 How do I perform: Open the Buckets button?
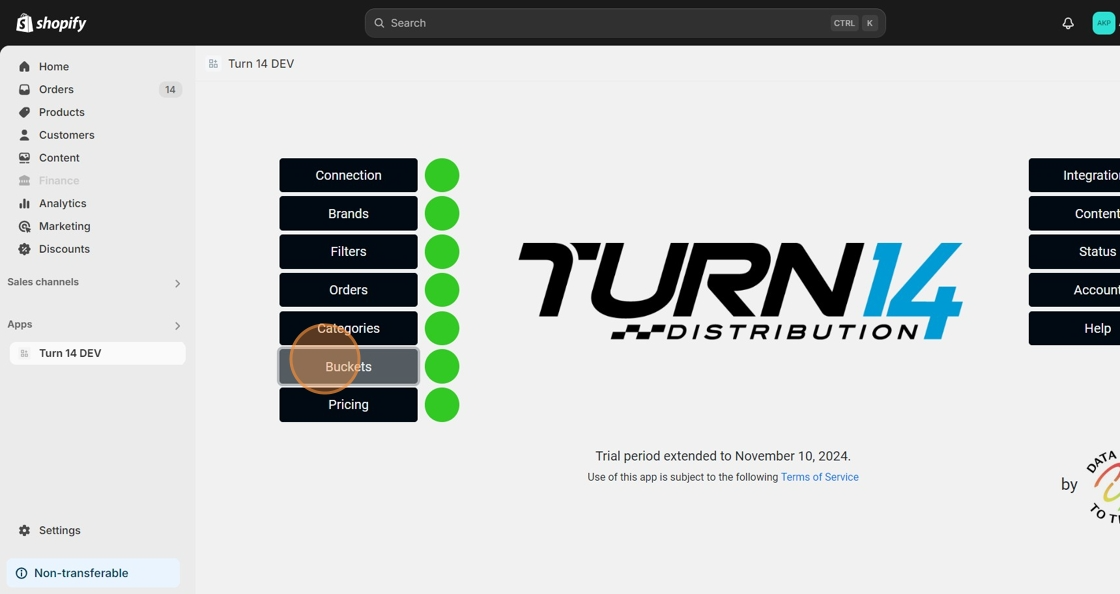349,366
